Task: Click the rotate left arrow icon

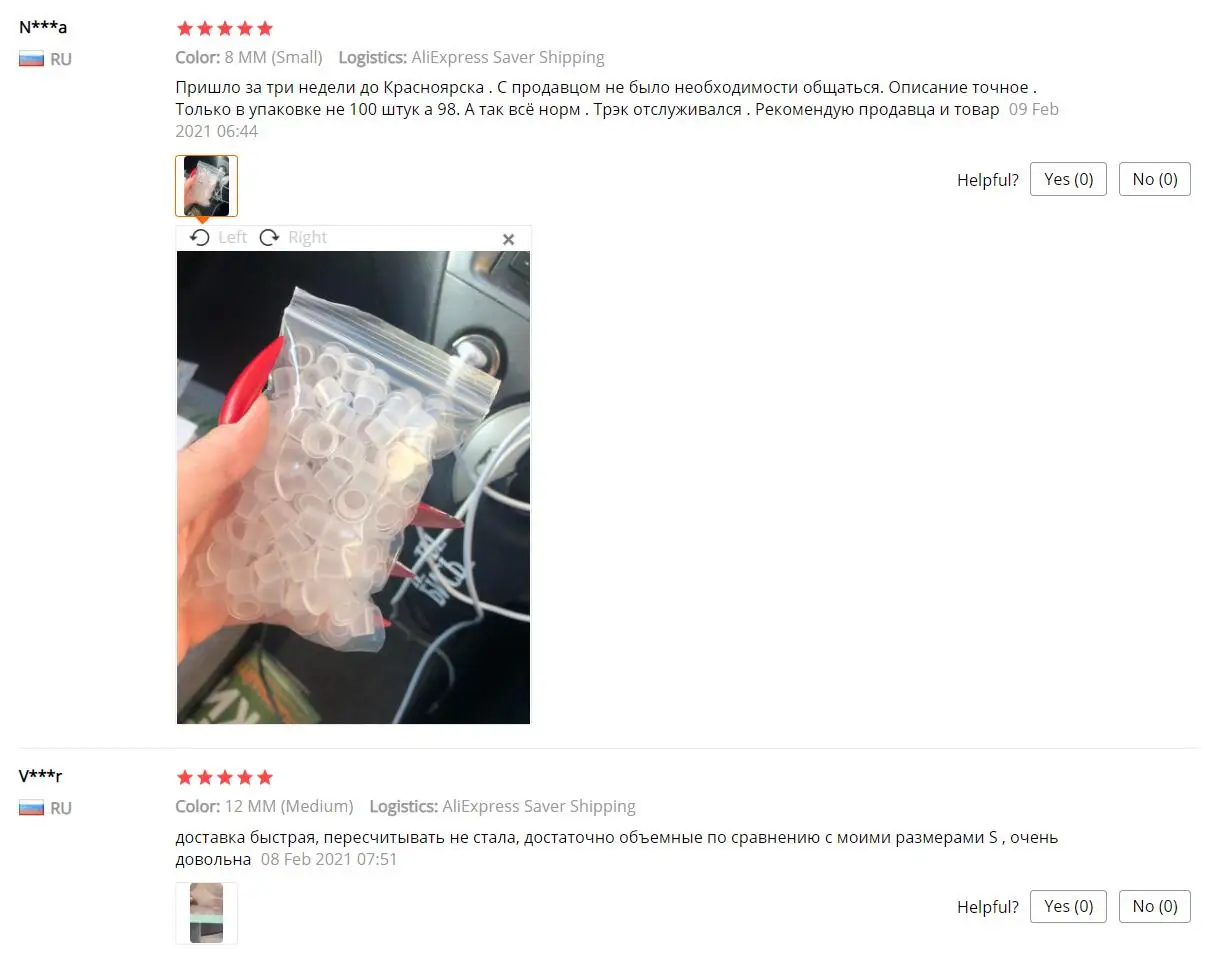Action: coord(200,237)
